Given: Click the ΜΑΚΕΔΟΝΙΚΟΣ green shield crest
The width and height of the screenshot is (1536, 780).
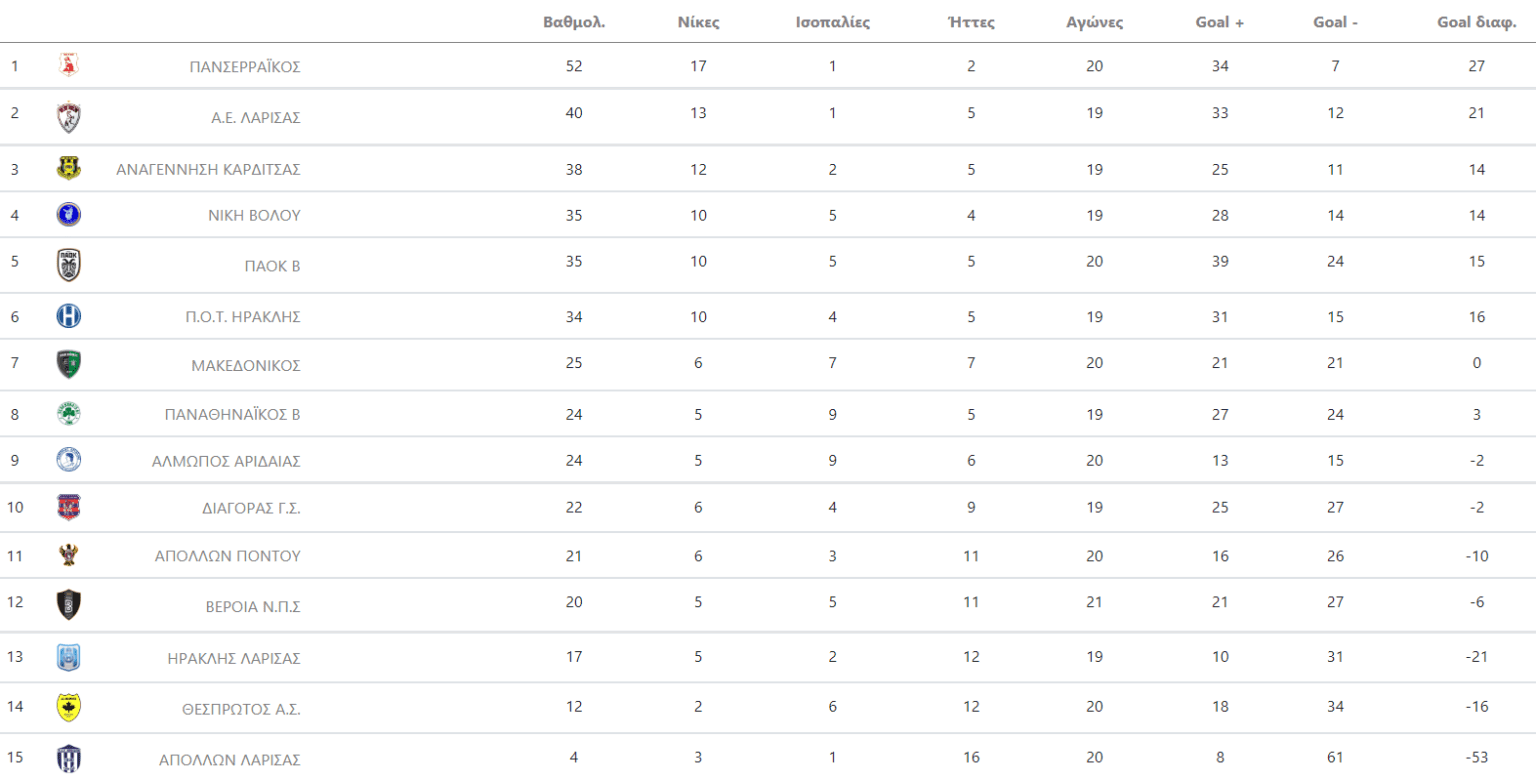Looking at the screenshot, I should click(x=69, y=365).
